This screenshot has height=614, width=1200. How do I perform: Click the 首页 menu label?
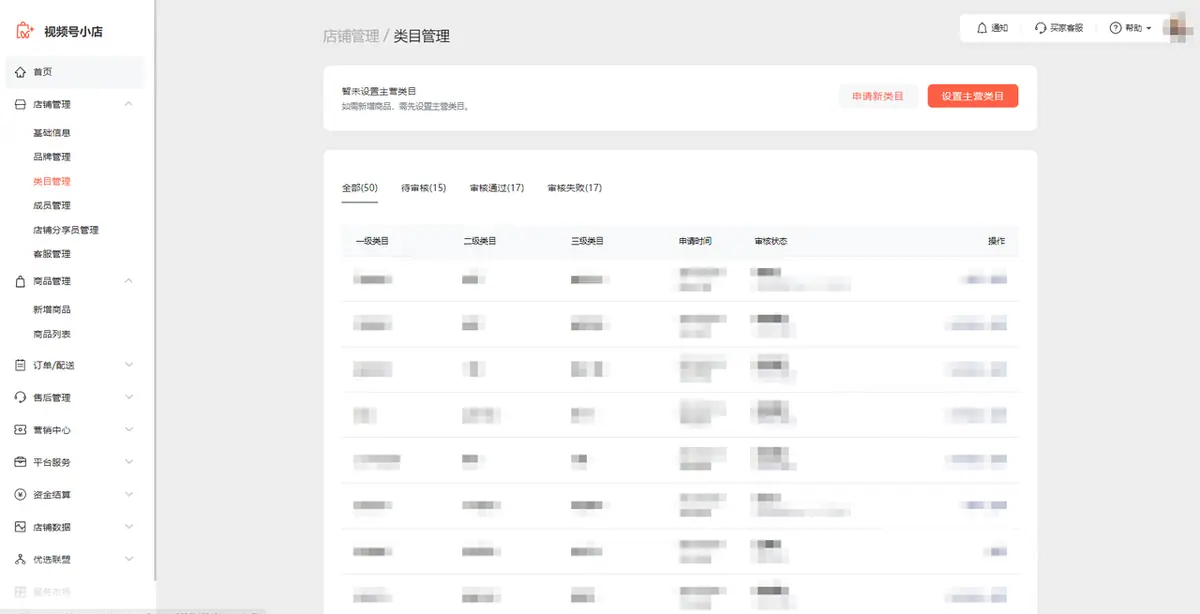click(42, 72)
